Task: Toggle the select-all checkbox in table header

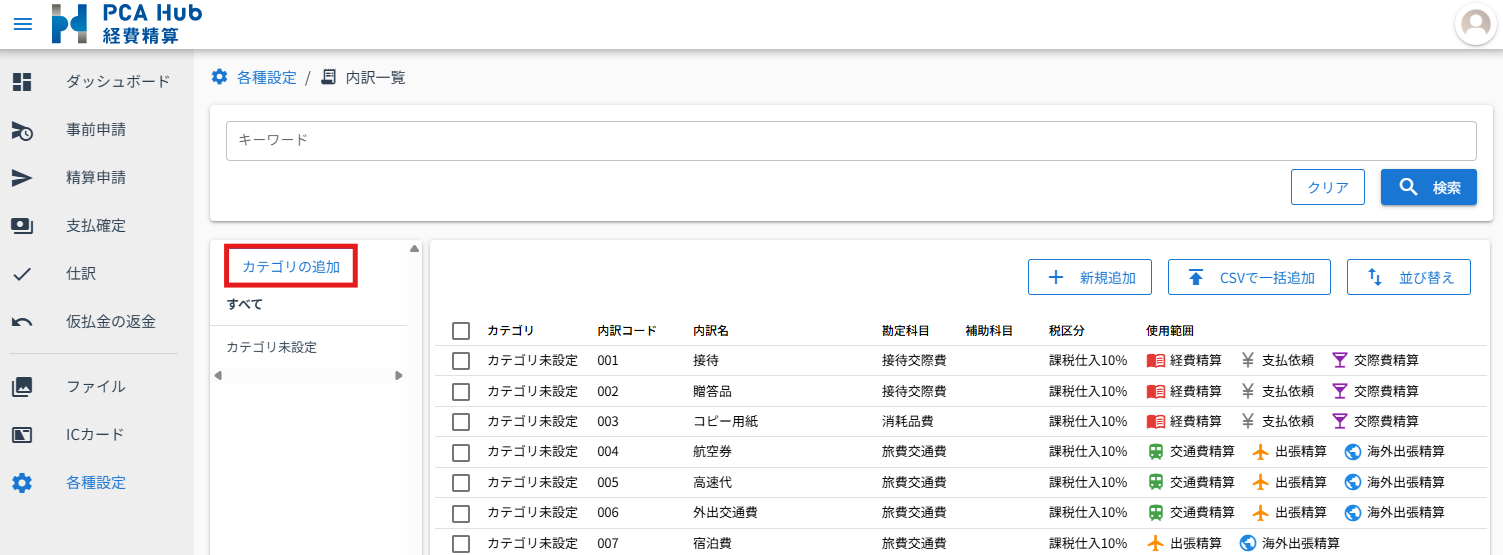Action: pos(461,331)
